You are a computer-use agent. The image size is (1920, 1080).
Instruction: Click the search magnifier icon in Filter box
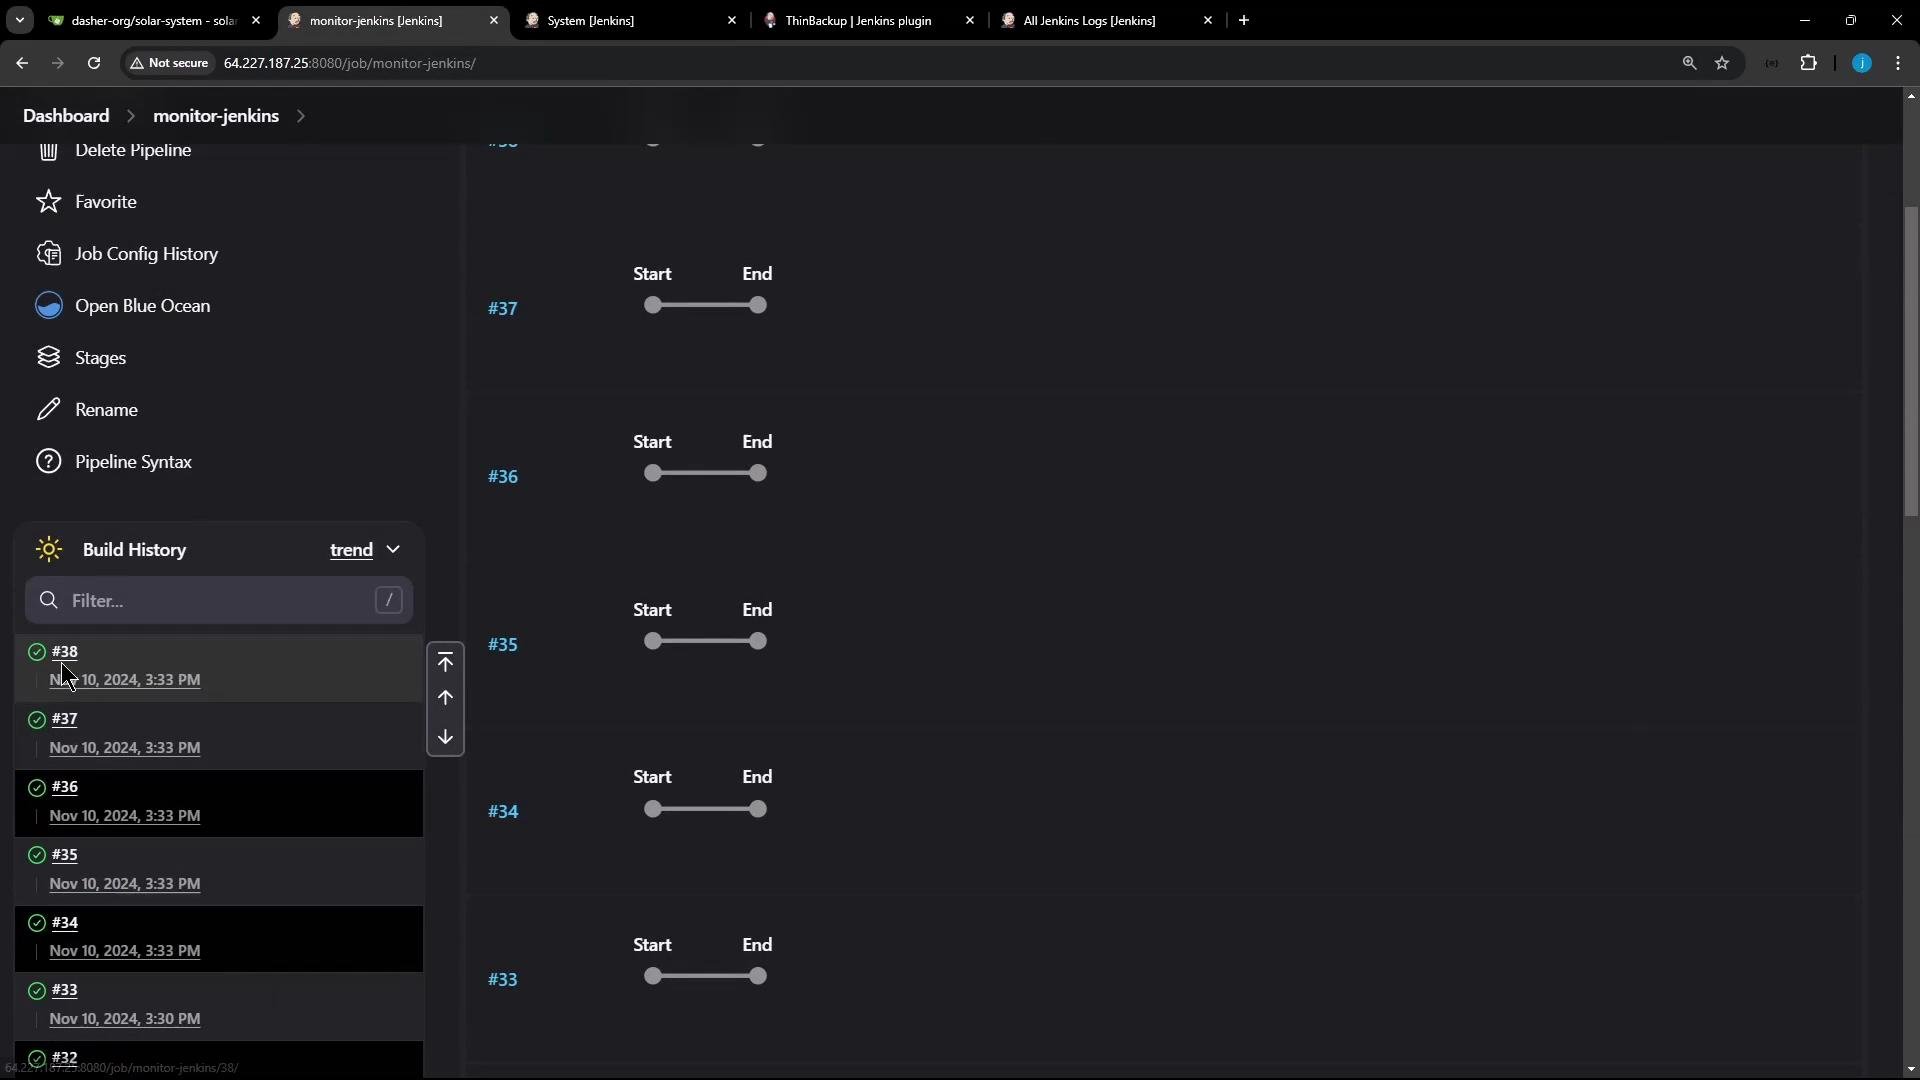coord(48,600)
